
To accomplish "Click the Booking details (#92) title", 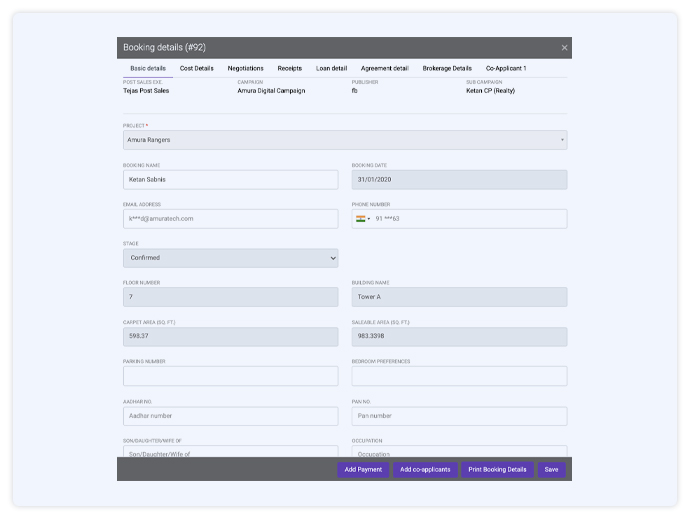I will pyautogui.click(x=164, y=47).
